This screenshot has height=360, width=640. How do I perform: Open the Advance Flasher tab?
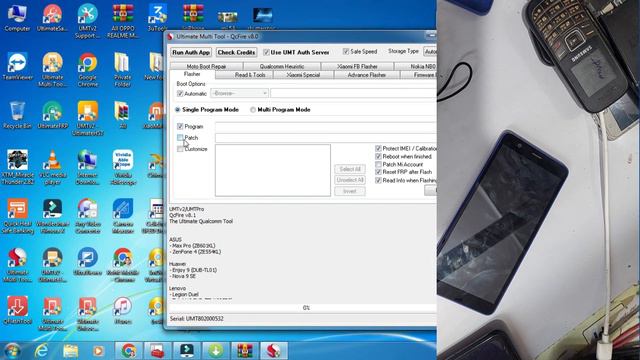point(367,75)
